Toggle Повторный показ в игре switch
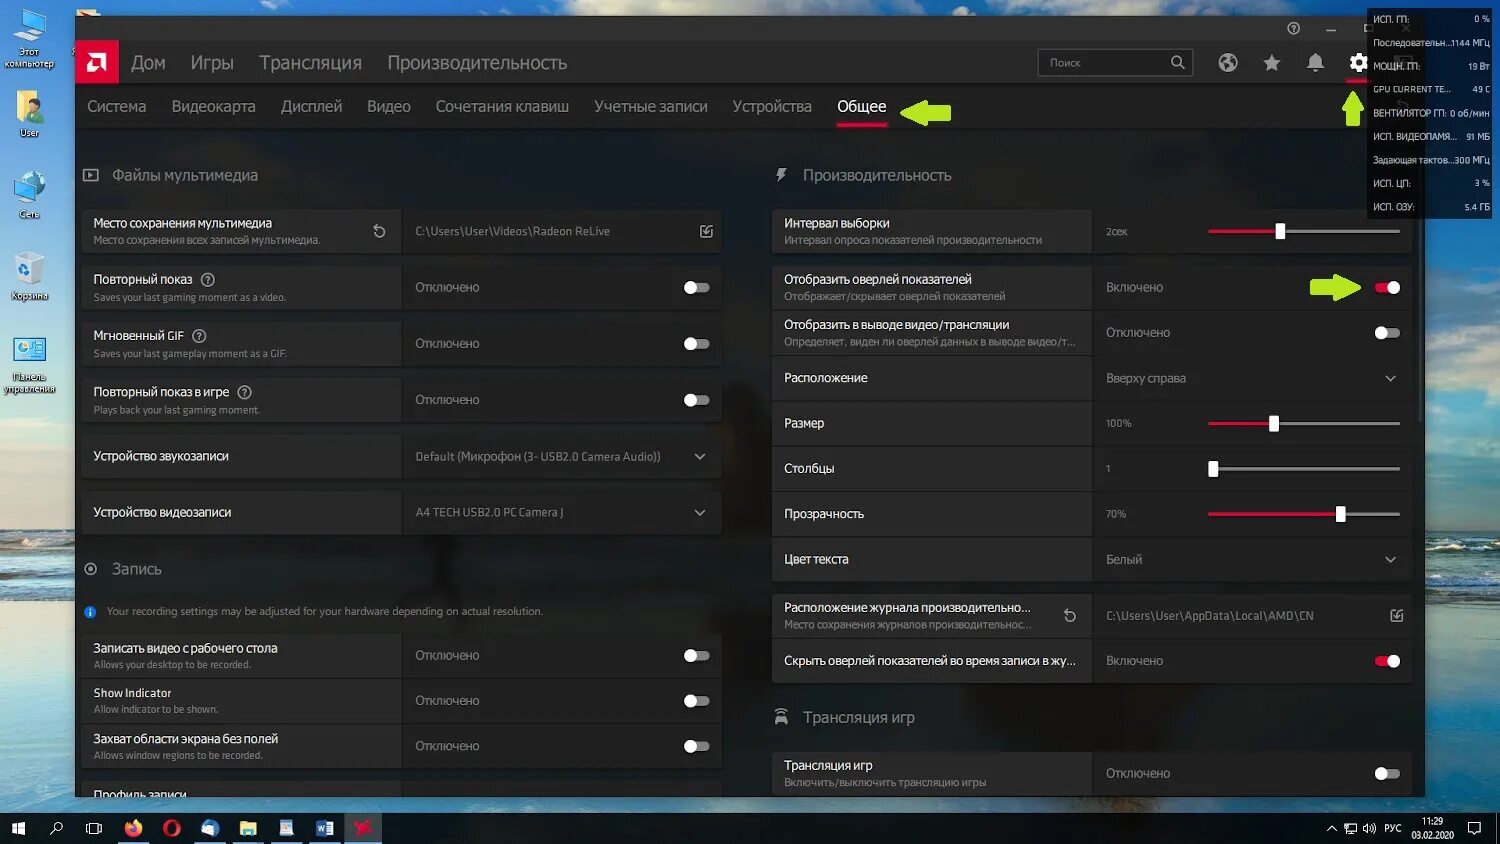 [x=697, y=400]
